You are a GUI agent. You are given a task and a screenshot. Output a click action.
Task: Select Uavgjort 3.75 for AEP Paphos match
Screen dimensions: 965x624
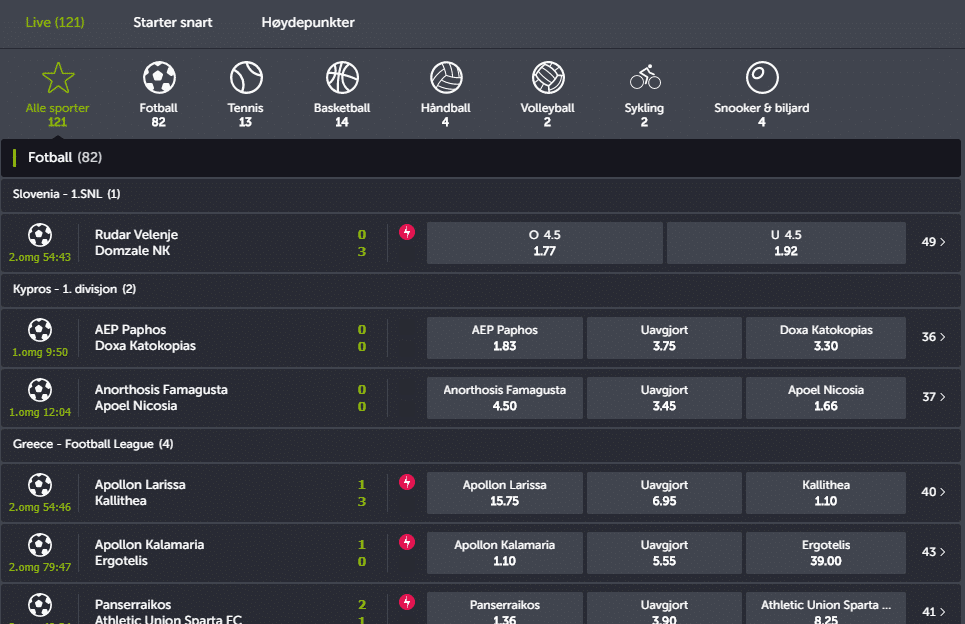pos(664,338)
